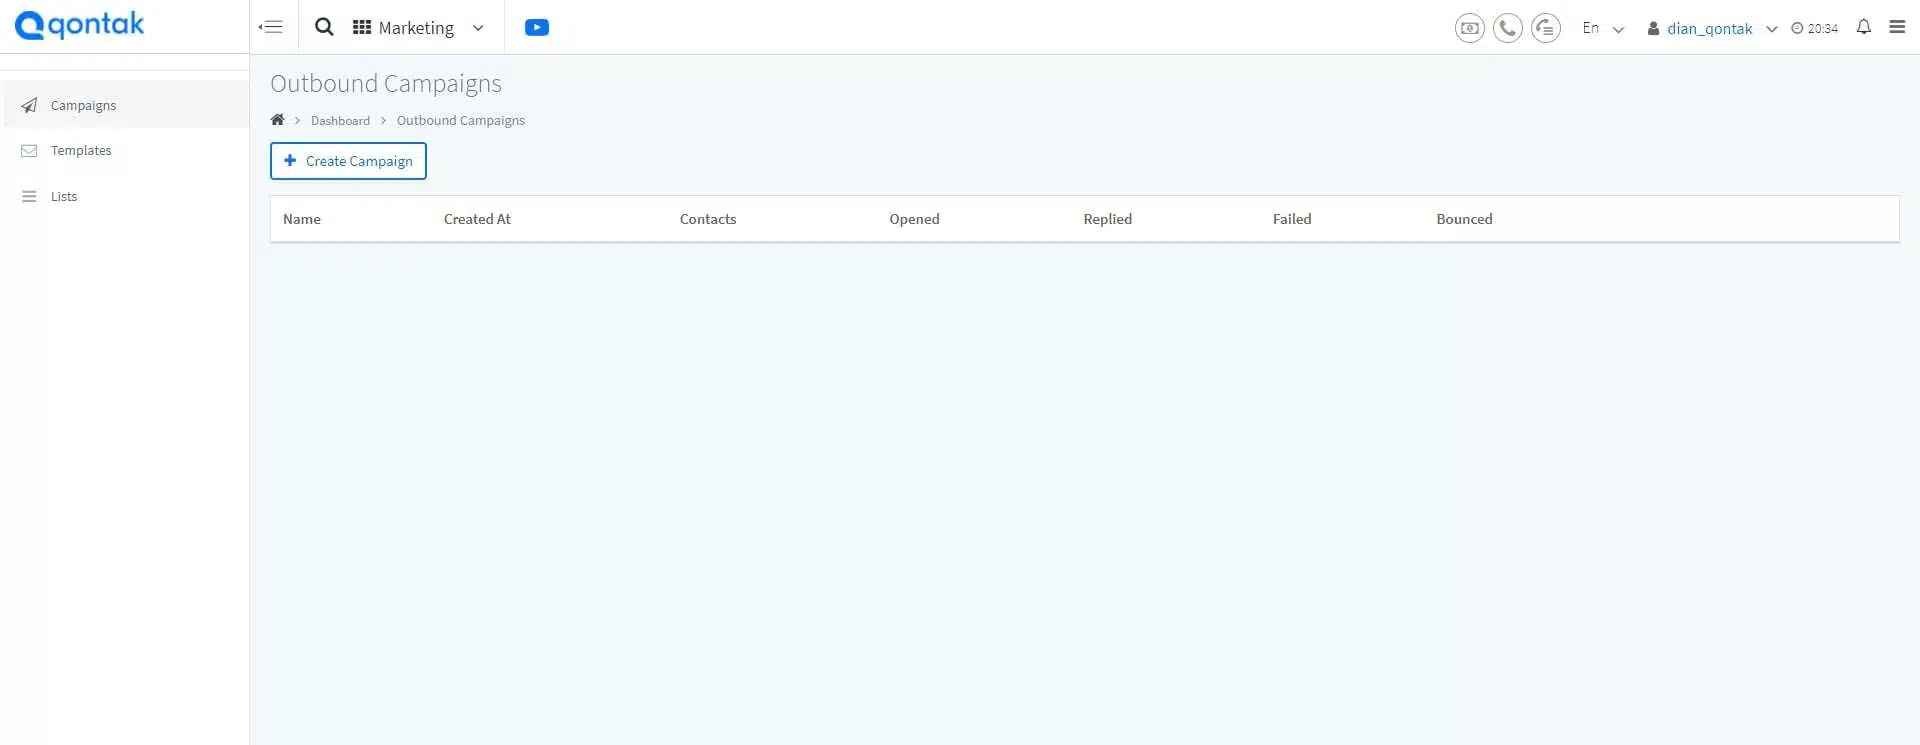Click the blue video play icon
Viewport: 1920px width, 745px height.
tap(537, 27)
